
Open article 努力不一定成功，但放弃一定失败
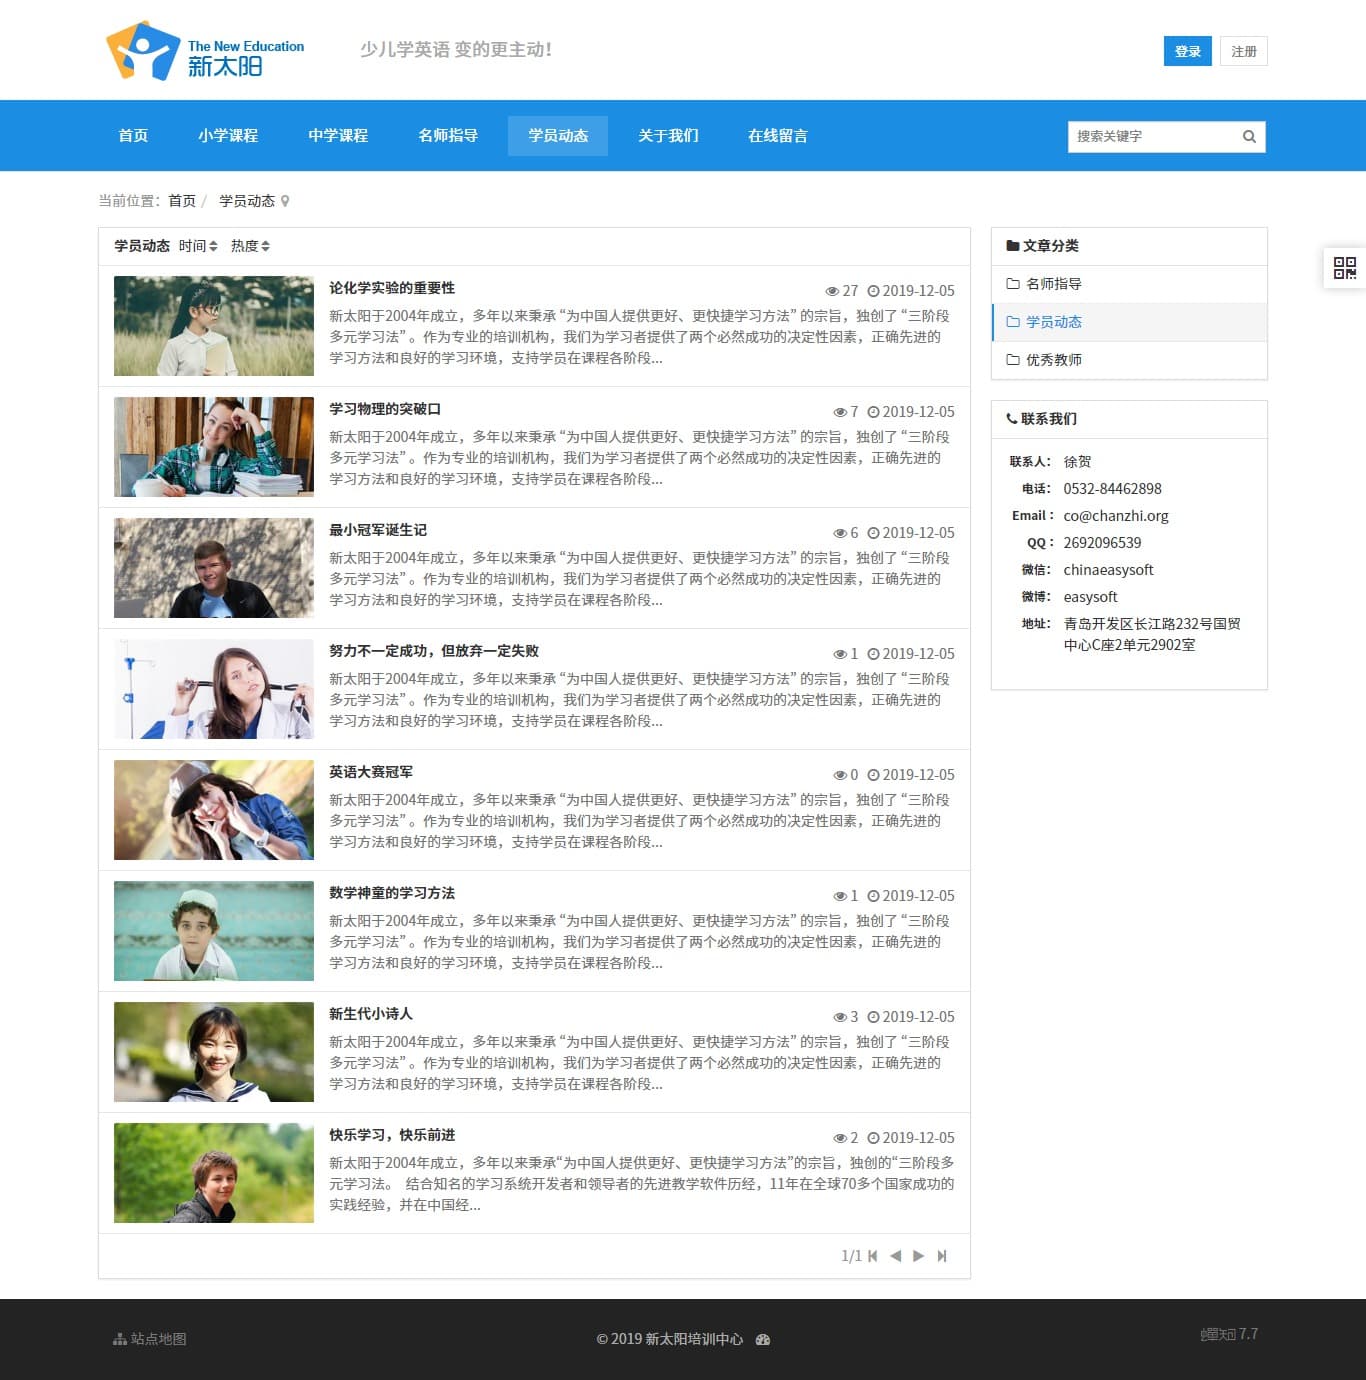click(x=434, y=651)
